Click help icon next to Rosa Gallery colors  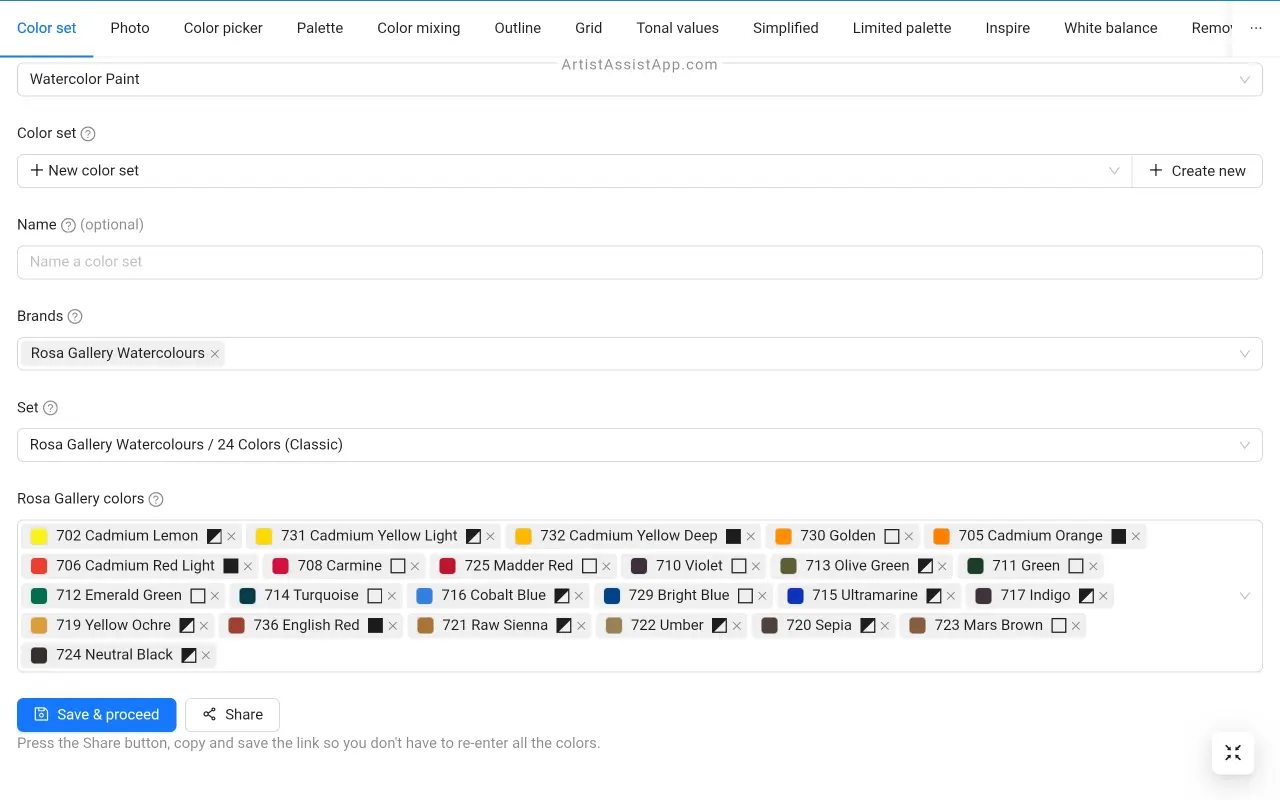(156, 499)
